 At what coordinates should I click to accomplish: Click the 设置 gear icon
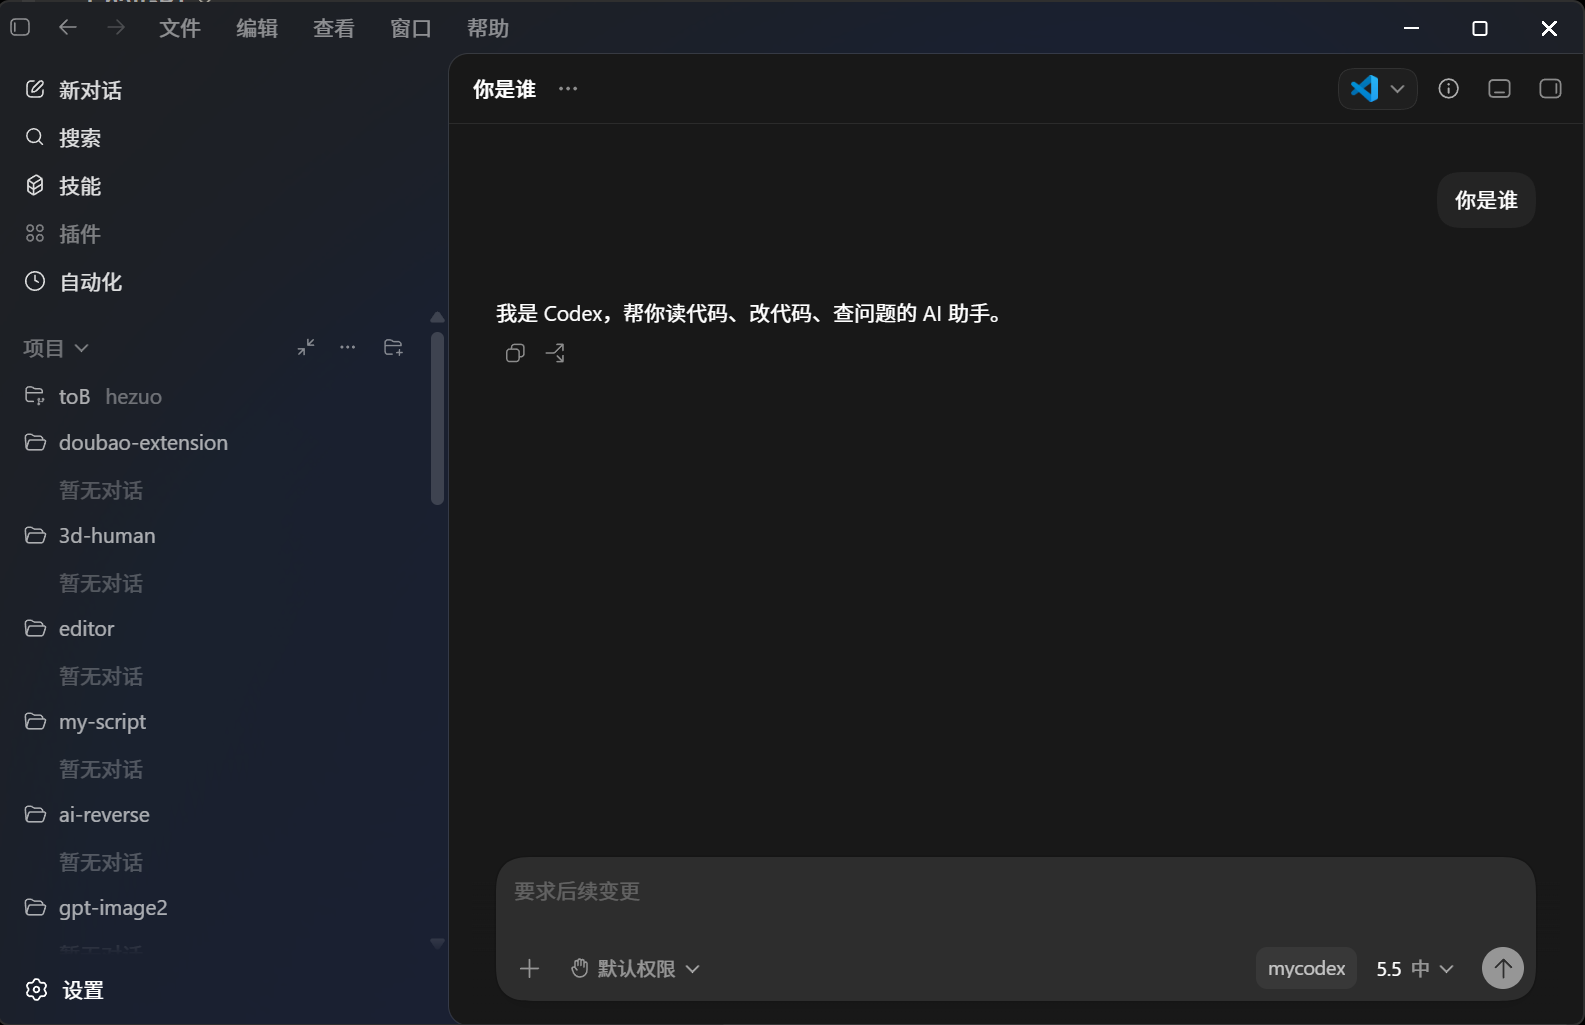click(x=36, y=989)
